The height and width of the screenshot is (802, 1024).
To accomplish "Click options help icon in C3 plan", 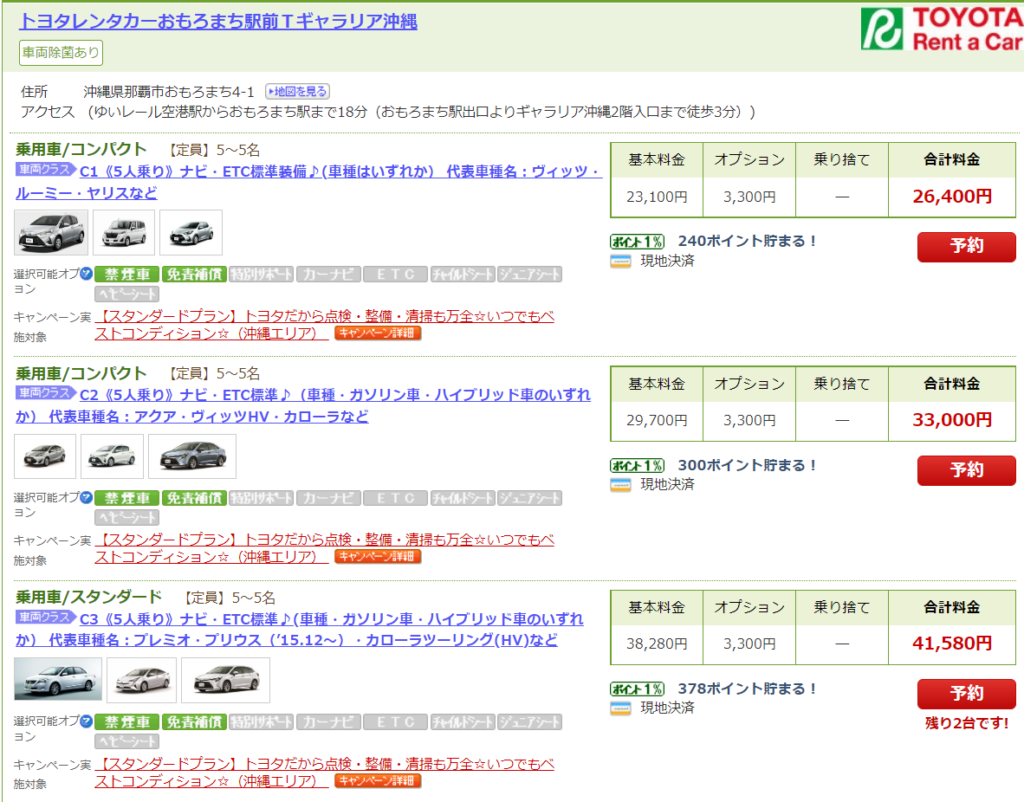I will pos(86,721).
